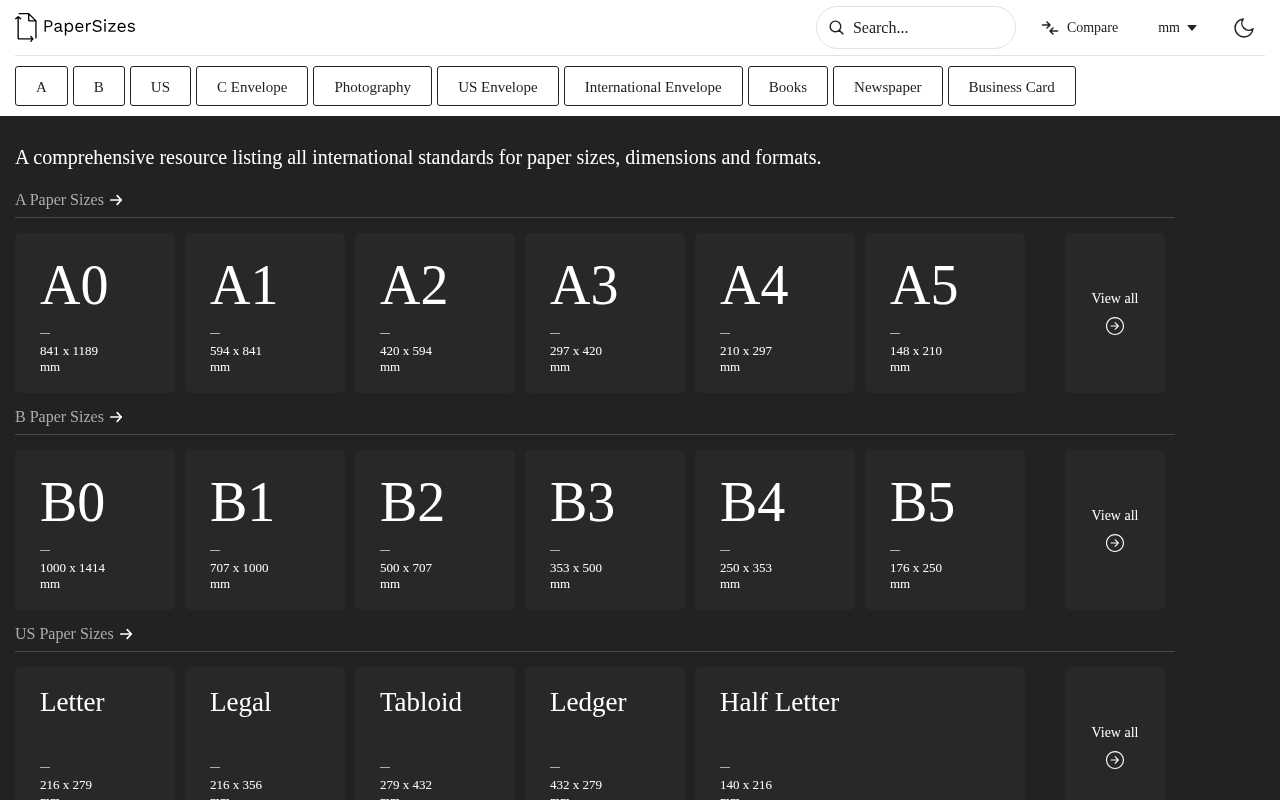Click the search magnifier icon
Image resolution: width=1280 pixels, height=800 pixels.
point(837,28)
